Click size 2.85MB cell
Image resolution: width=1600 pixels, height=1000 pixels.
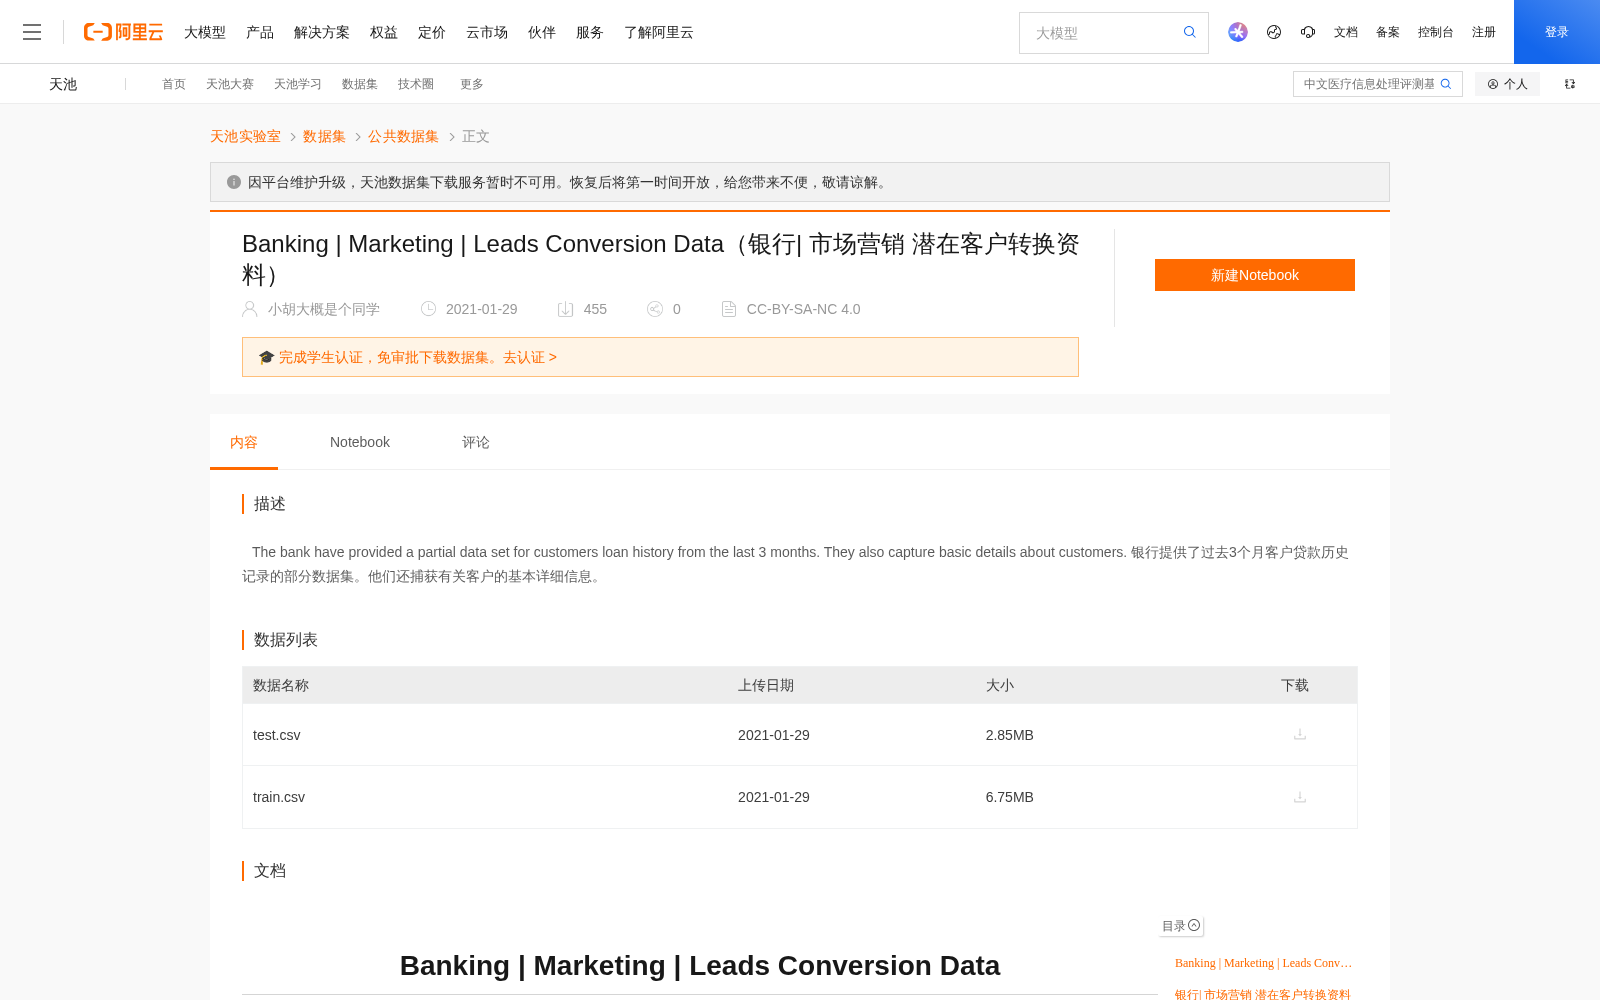(1010, 735)
